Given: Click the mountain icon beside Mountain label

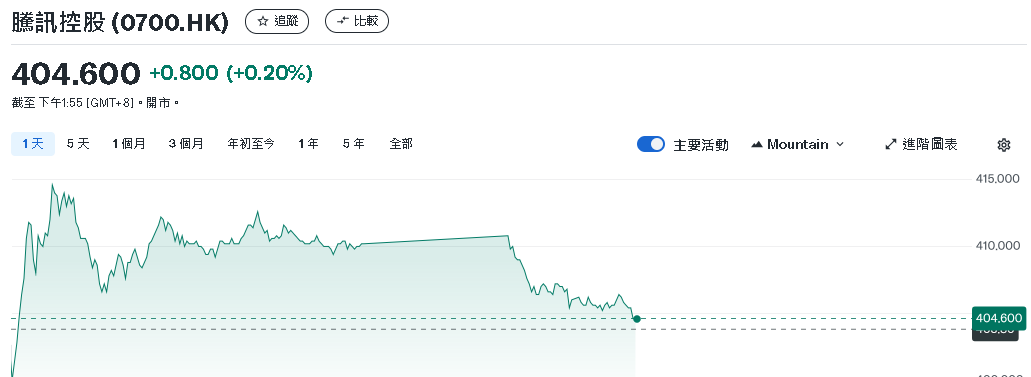Looking at the screenshot, I should (757, 144).
